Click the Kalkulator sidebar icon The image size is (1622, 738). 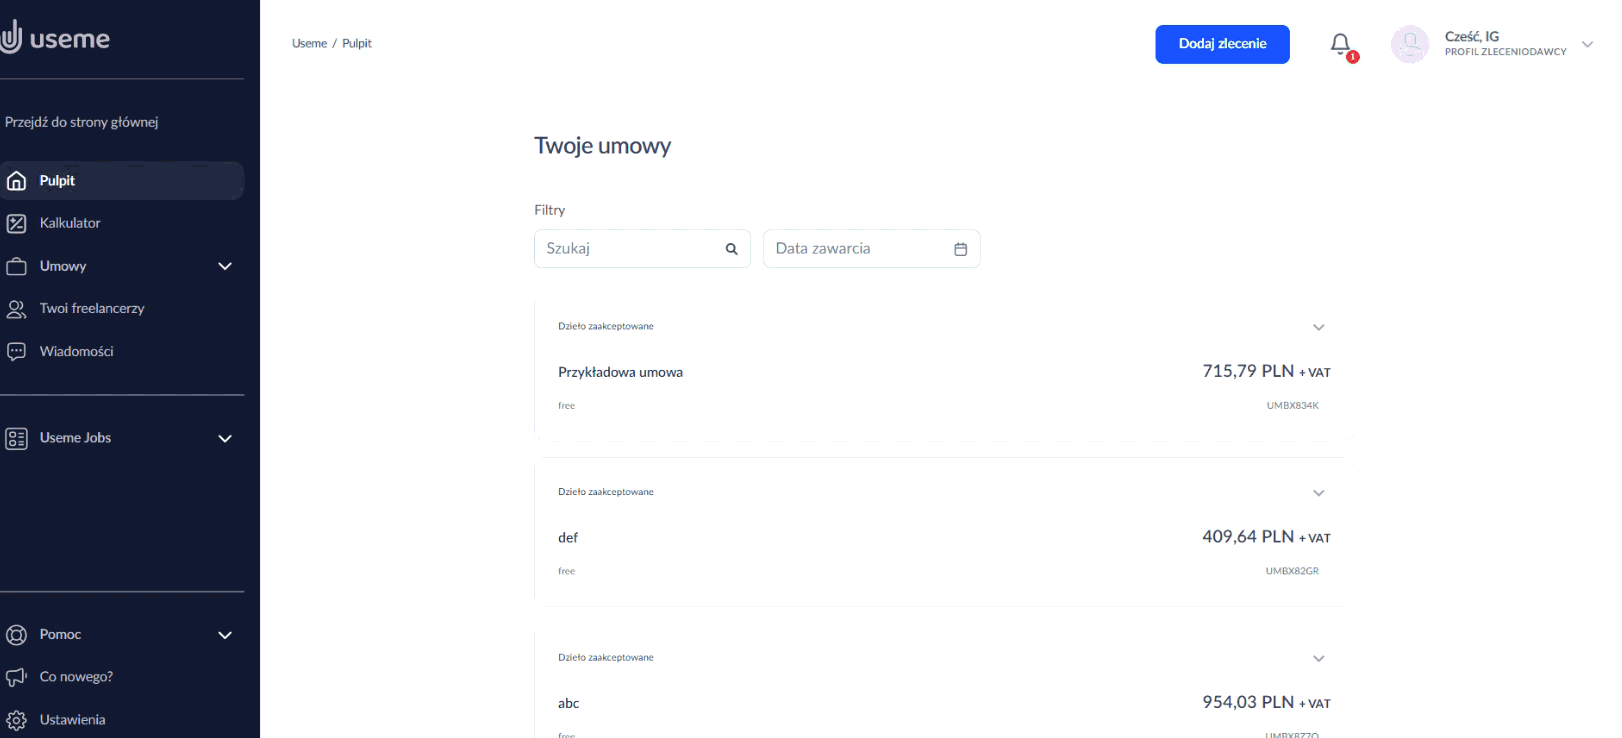[16, 223]
